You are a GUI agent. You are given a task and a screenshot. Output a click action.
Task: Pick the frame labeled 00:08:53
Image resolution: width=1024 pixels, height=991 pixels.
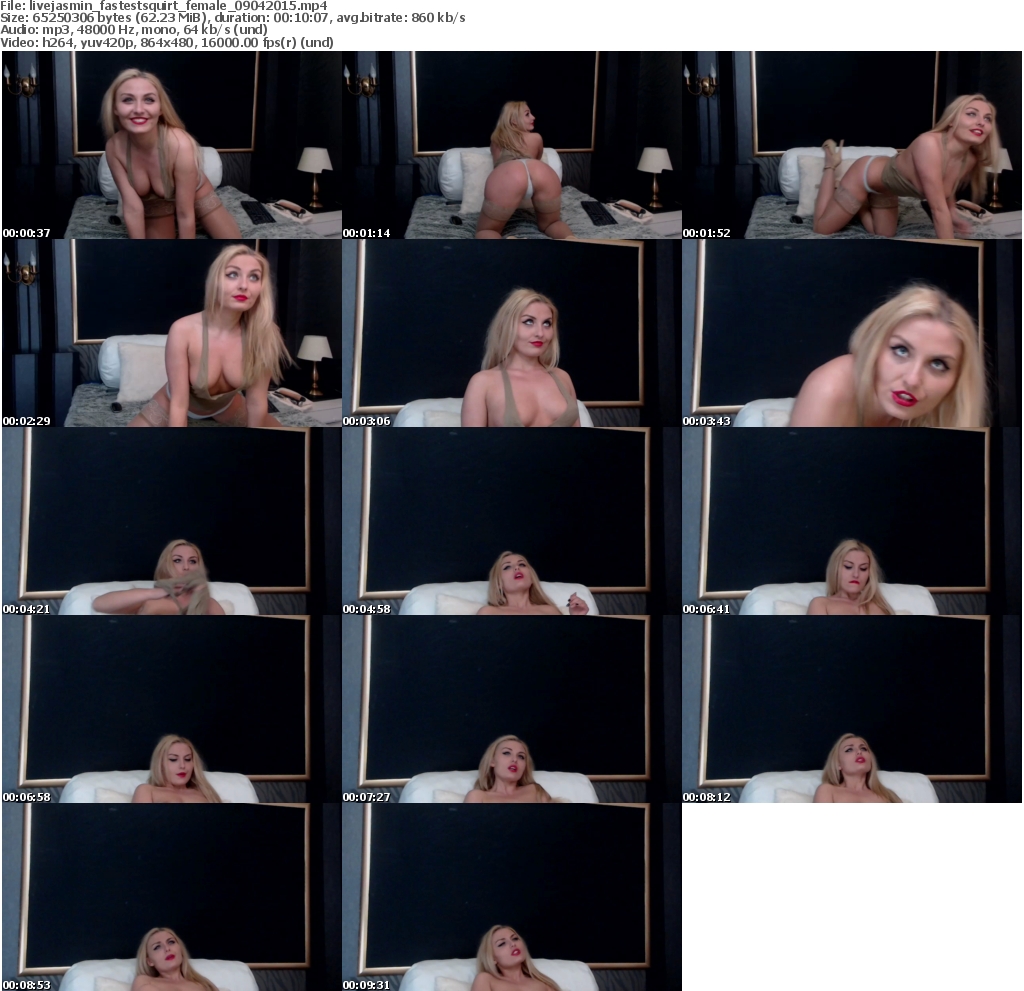tap(172, 898)
